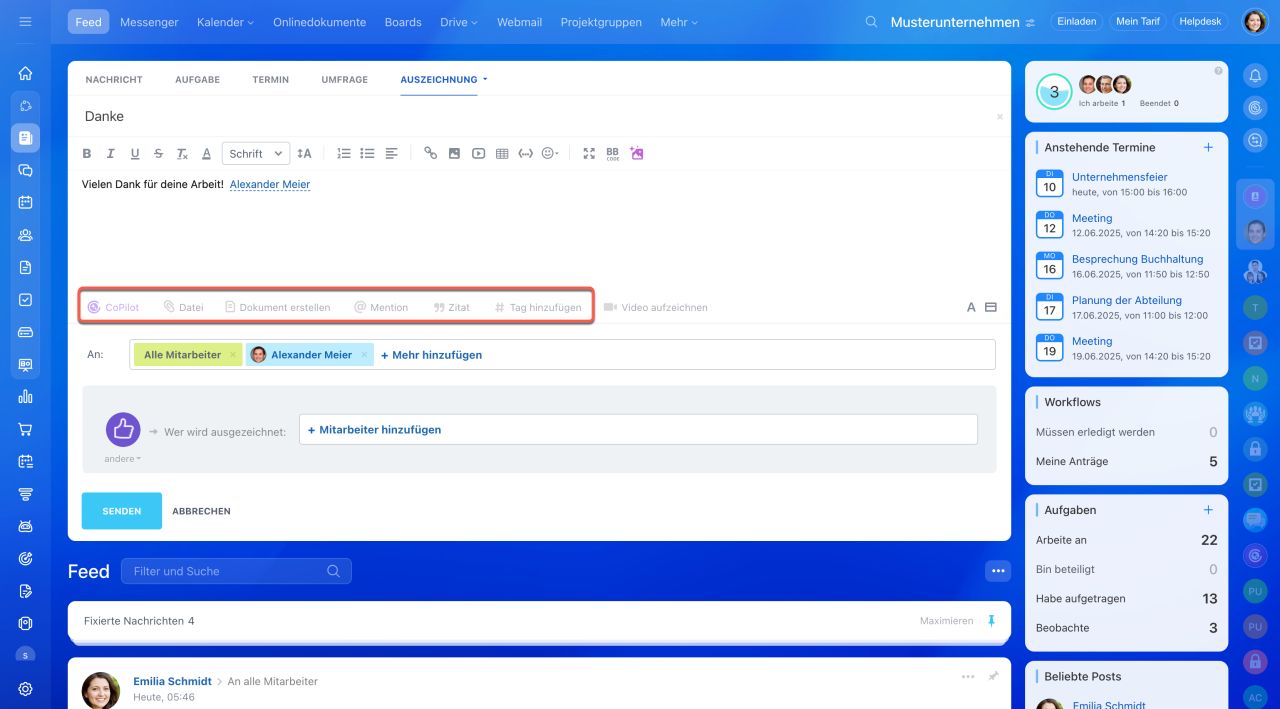The image size is (1280, 709).
Task: Switch to the Umfrage tab
Action: coord(345,79)
